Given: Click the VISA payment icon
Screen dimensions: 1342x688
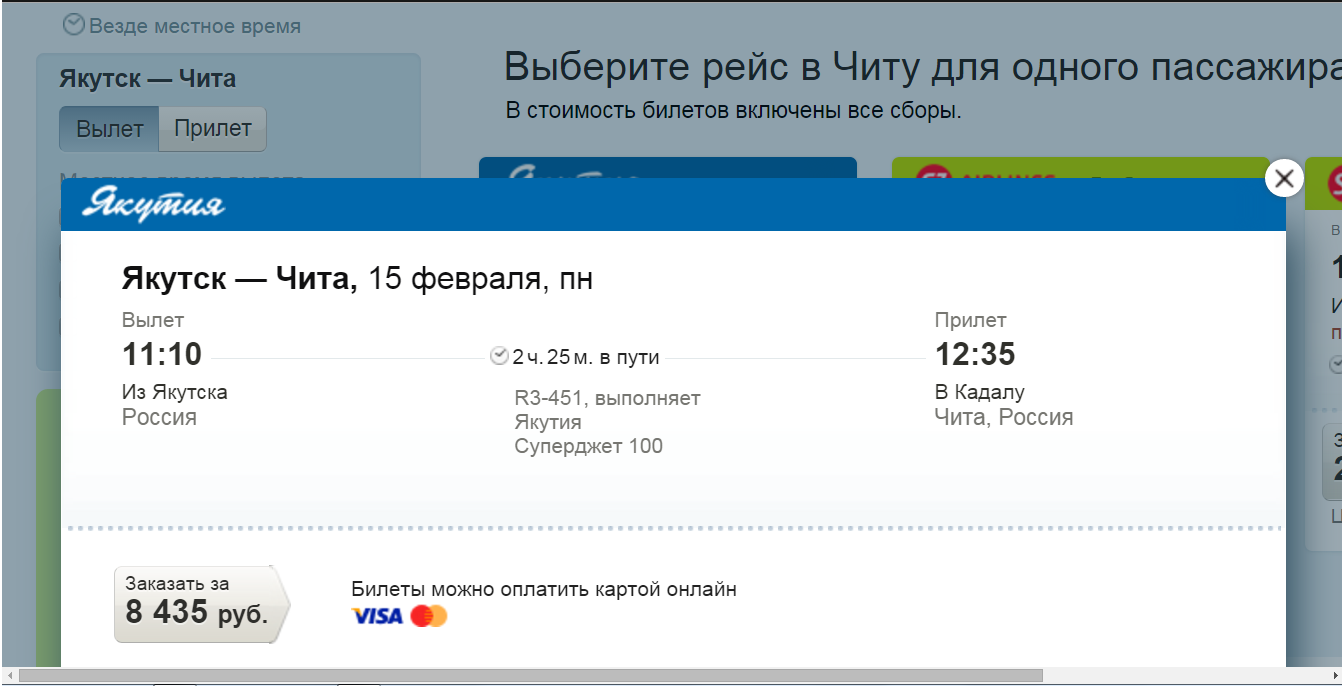Looking at the screenshot, I should [x=377, y=616].
